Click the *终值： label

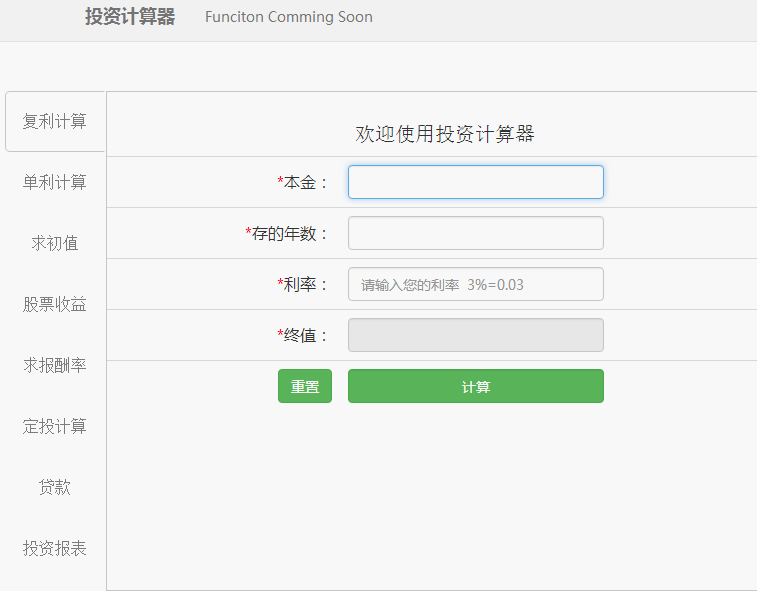pyautogui.click(x=303, y=335)
